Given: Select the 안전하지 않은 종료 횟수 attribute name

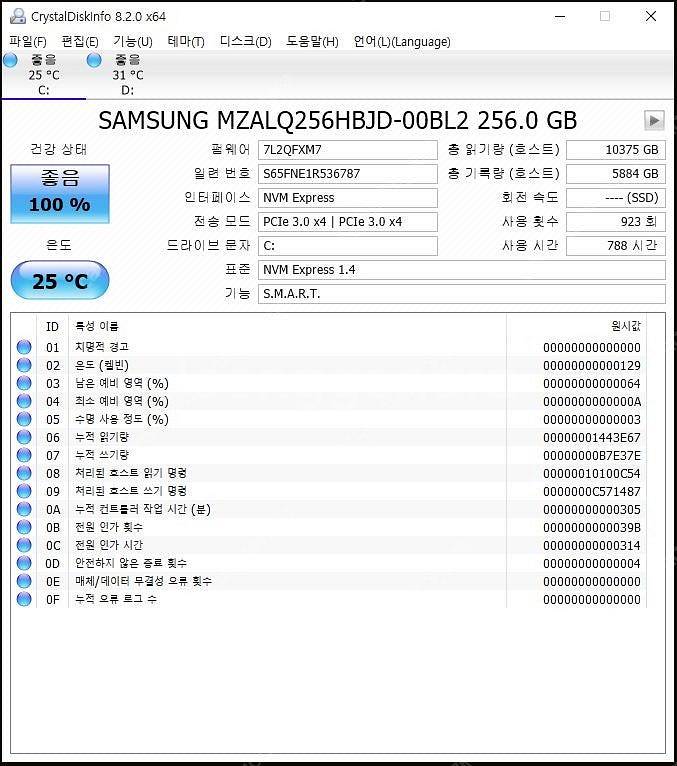Looking at the screenshot, I should (131, 563).
